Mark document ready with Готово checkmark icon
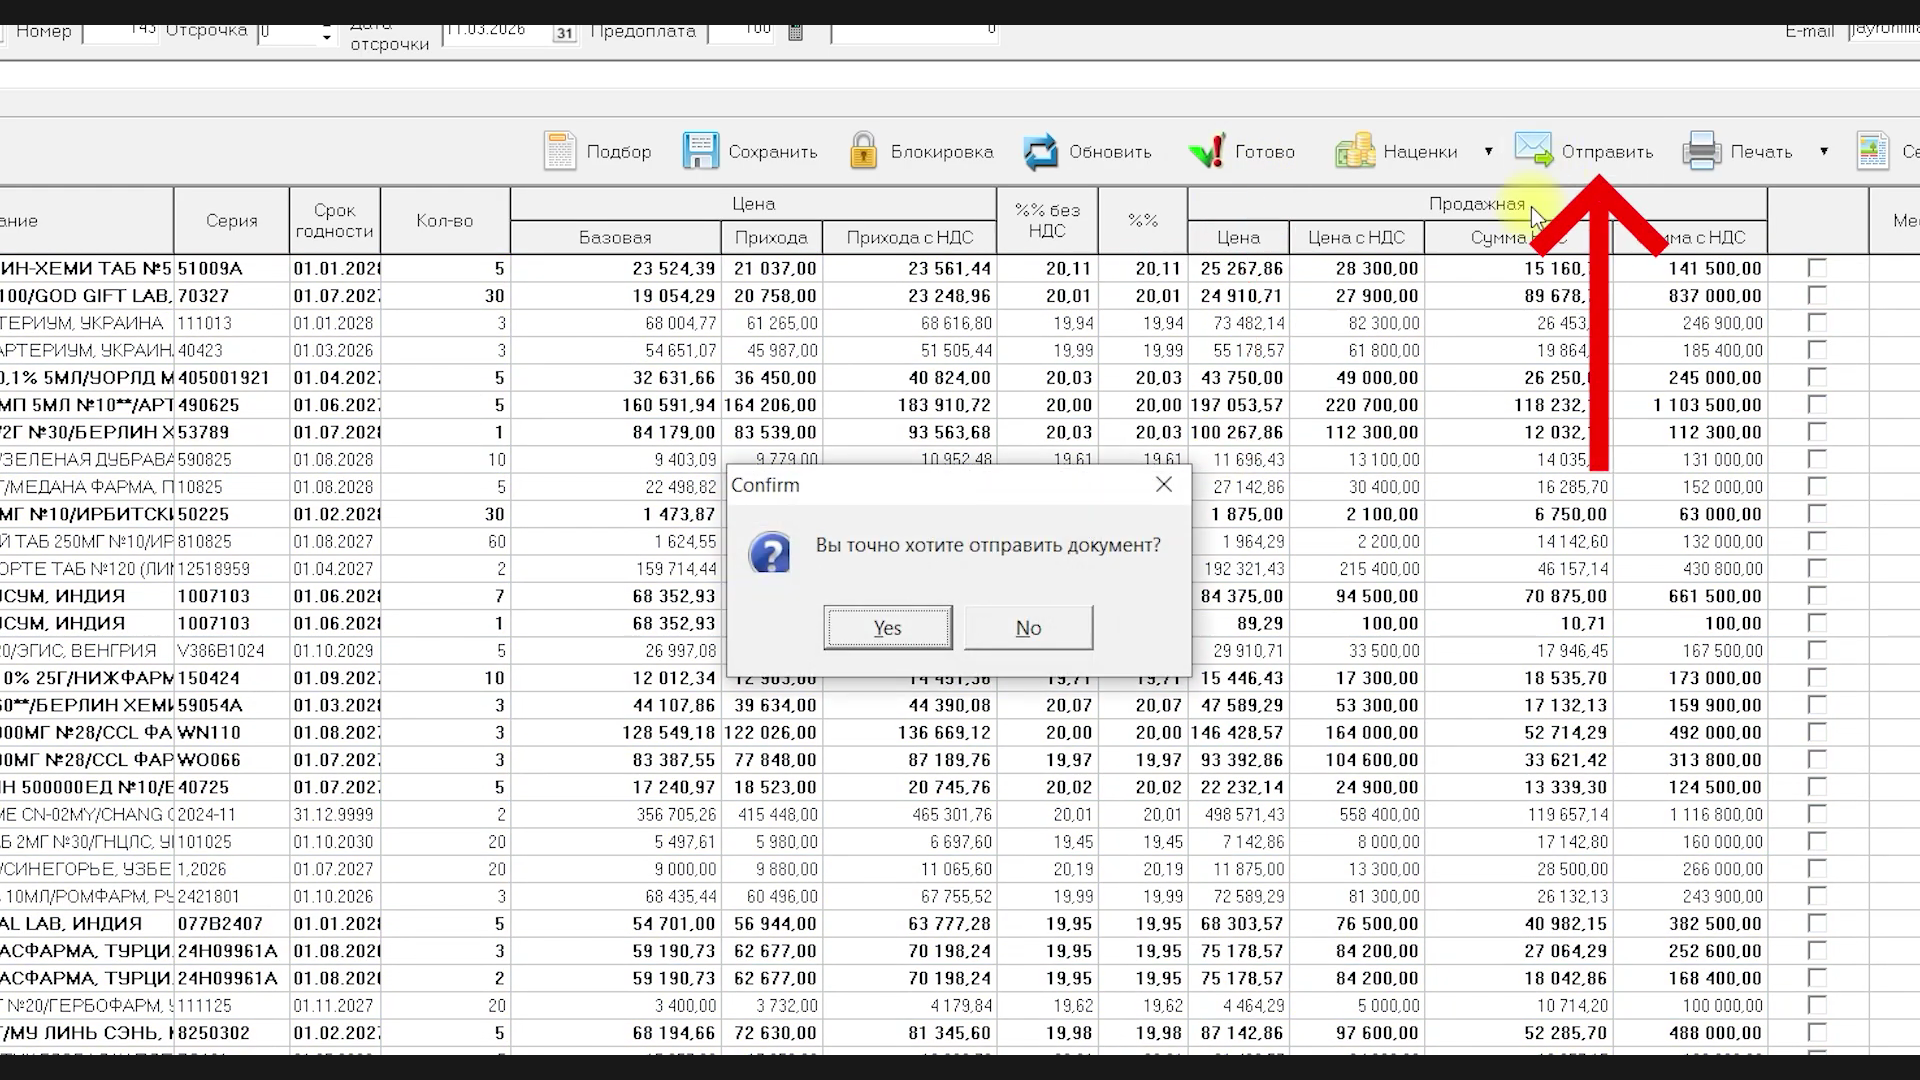This screenshot has height=1080, width=1920. point(1207,152)
